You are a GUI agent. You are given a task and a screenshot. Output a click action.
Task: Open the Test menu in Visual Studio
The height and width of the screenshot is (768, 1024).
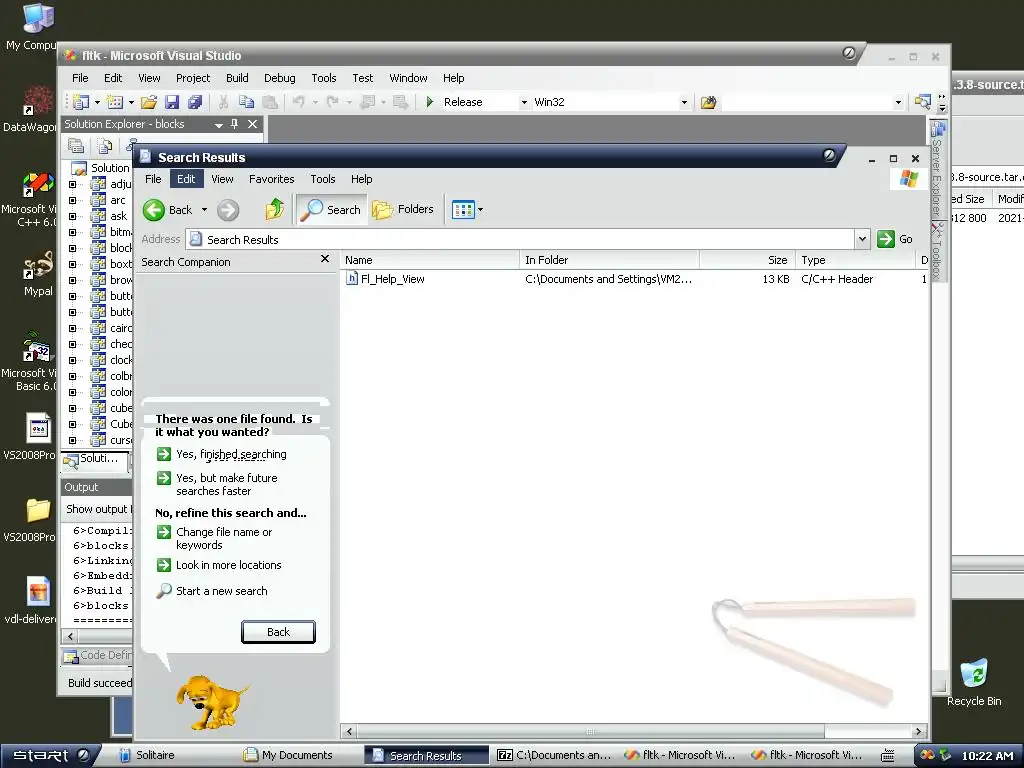pos(362,78)
